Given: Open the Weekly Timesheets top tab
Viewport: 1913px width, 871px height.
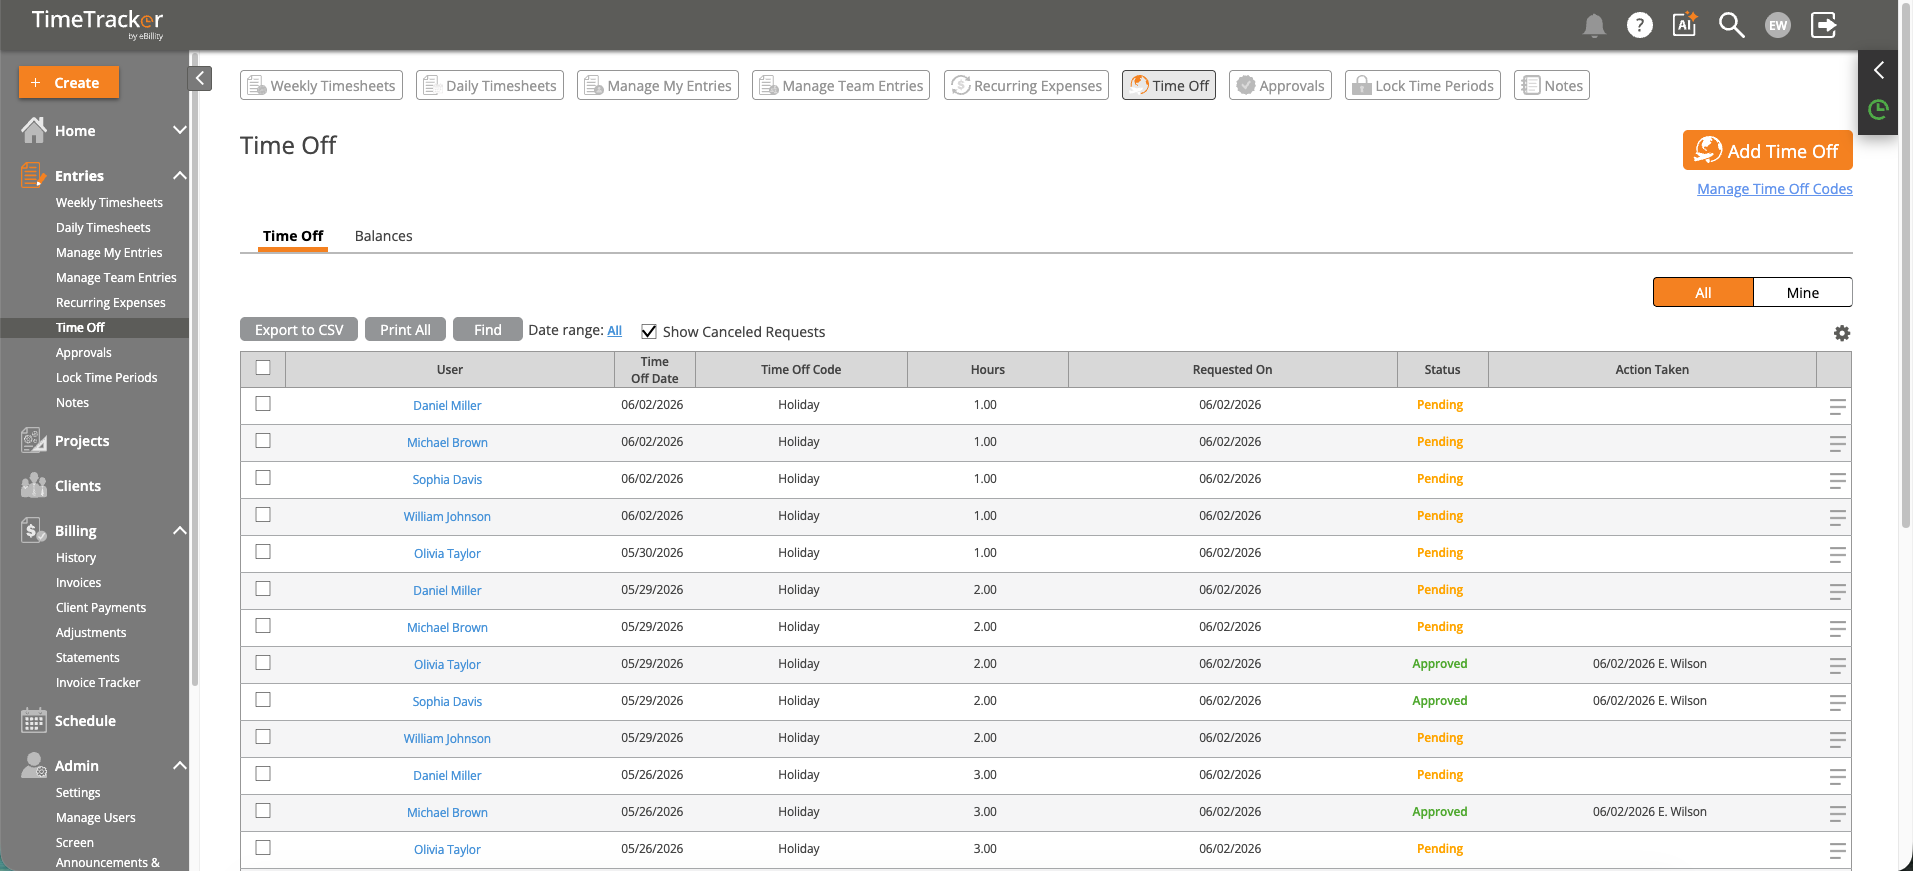Looking at the screenshot, I should (x=321, y=86).
